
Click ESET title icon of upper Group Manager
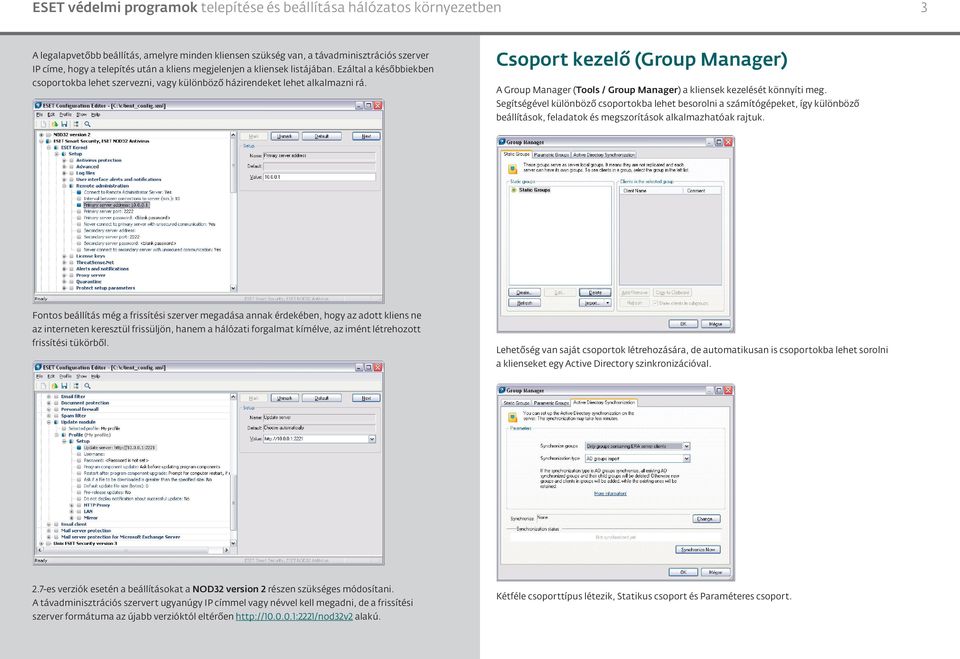(502, 141)
